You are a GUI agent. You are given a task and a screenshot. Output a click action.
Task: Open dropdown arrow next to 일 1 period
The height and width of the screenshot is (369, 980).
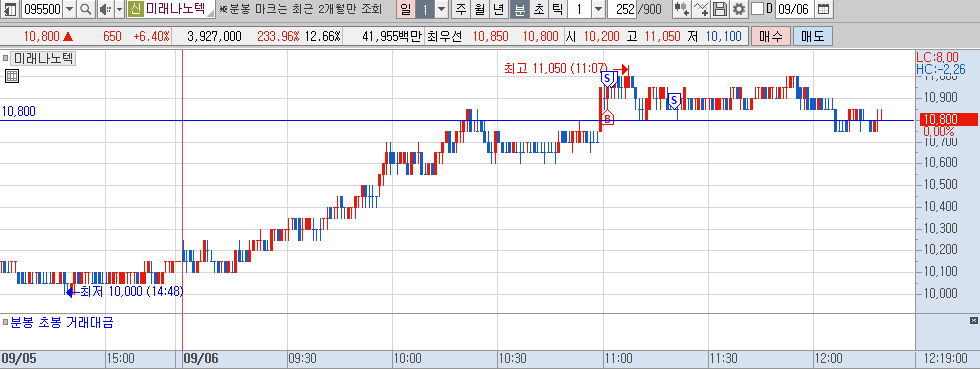pyautogui.click(x=441, y=9)
